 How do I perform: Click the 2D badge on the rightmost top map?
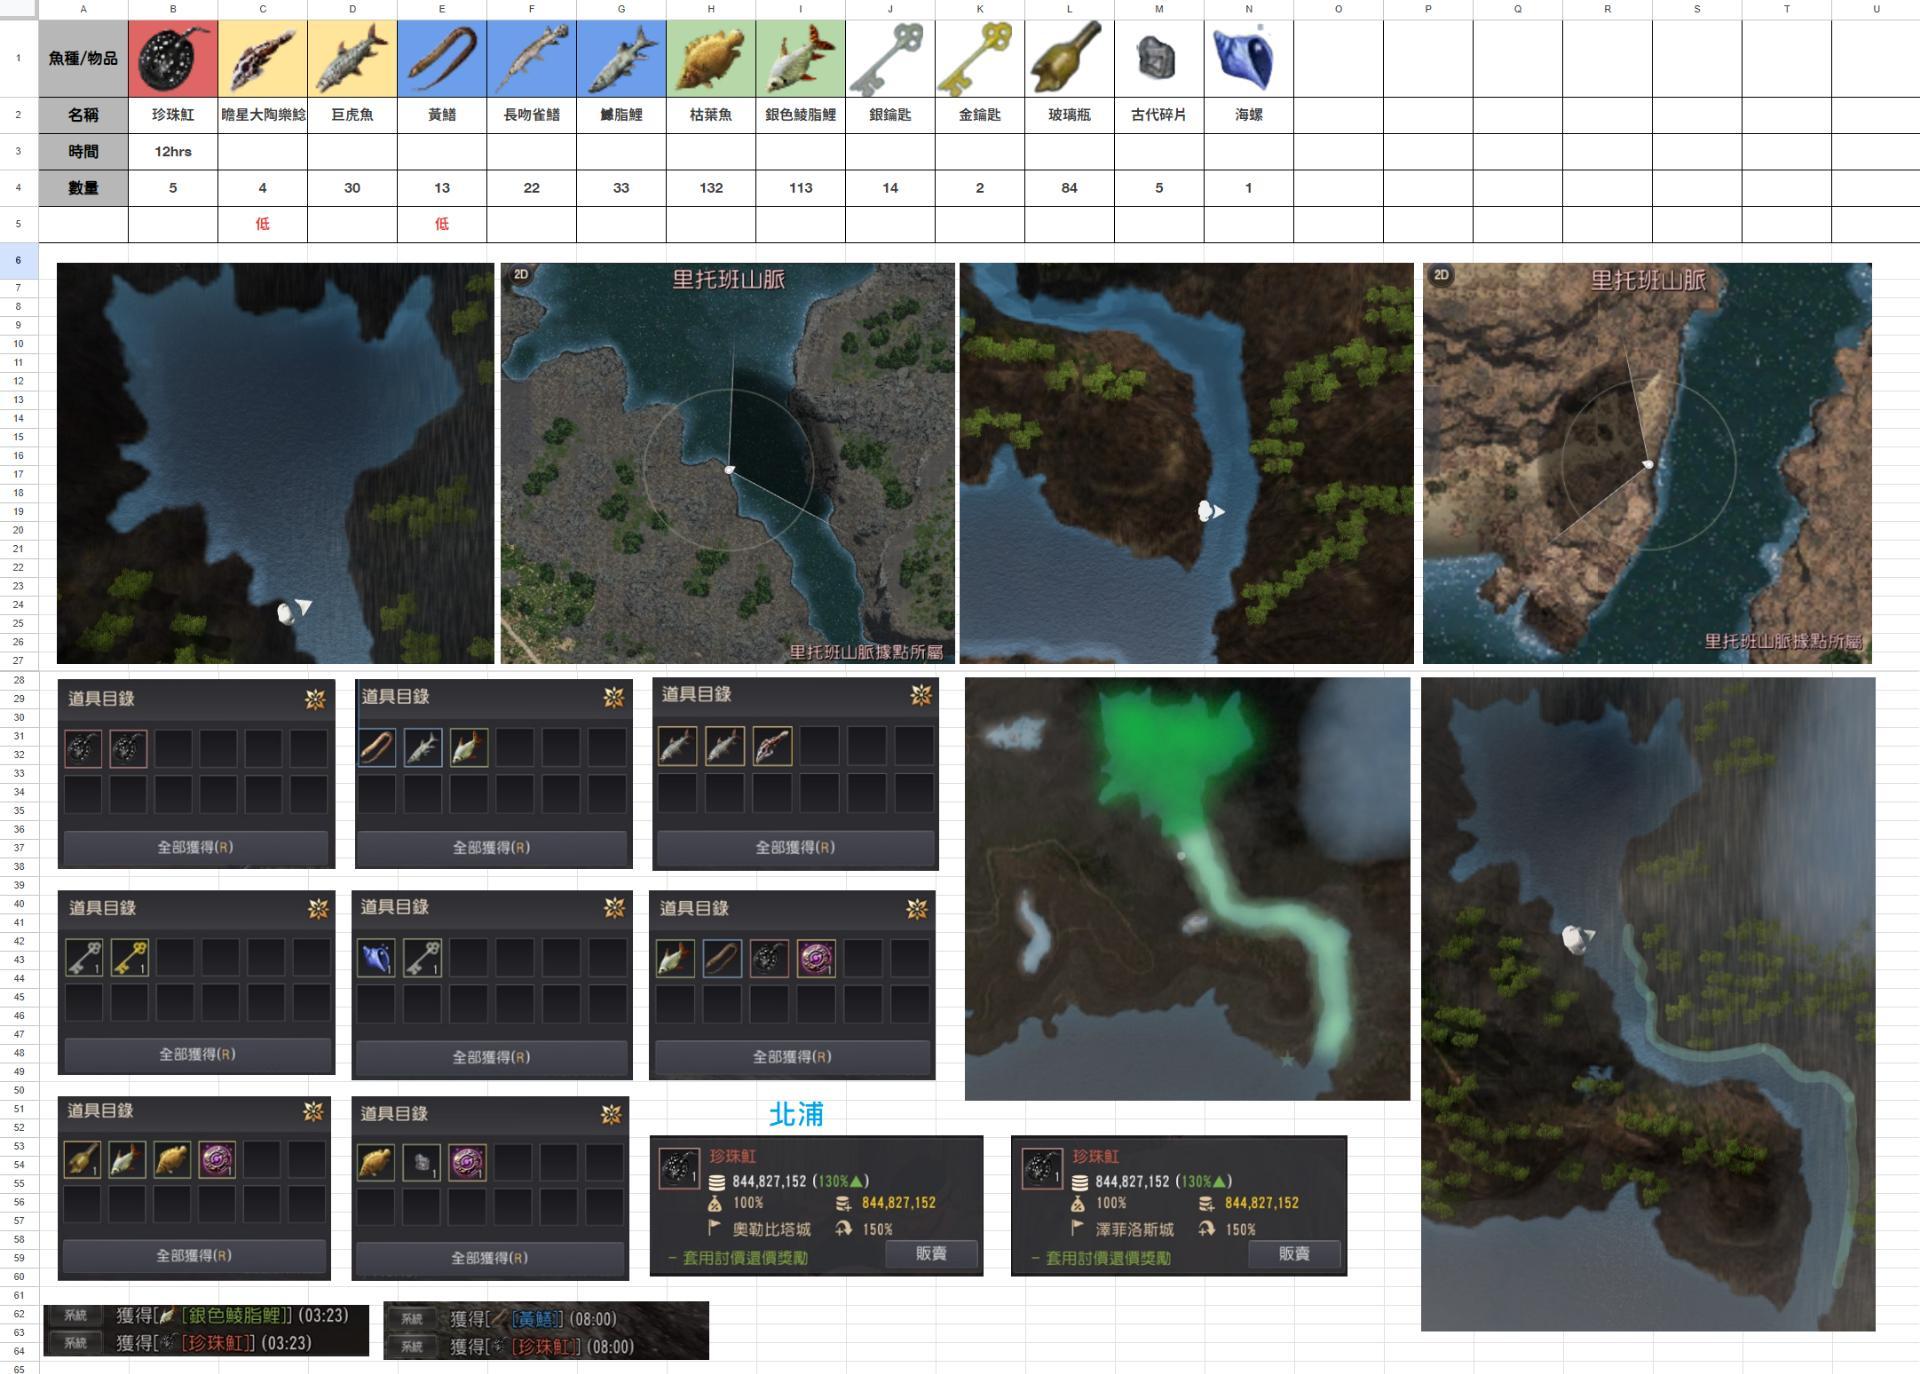pyautogui.click(x=1441, y=275)
